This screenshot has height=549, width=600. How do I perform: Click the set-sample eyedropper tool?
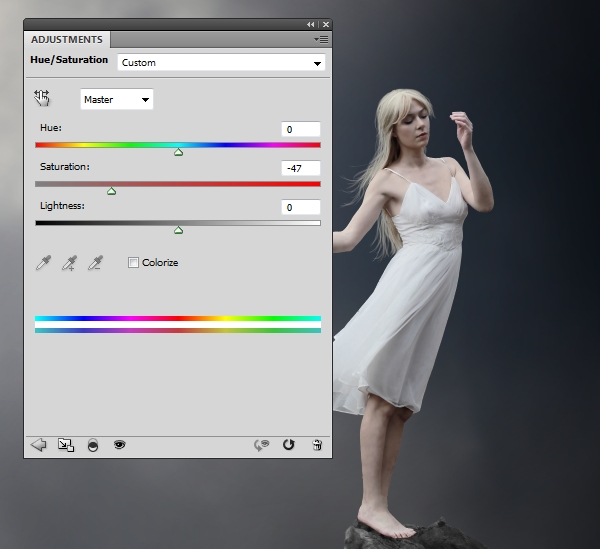[x=43, y=263]
